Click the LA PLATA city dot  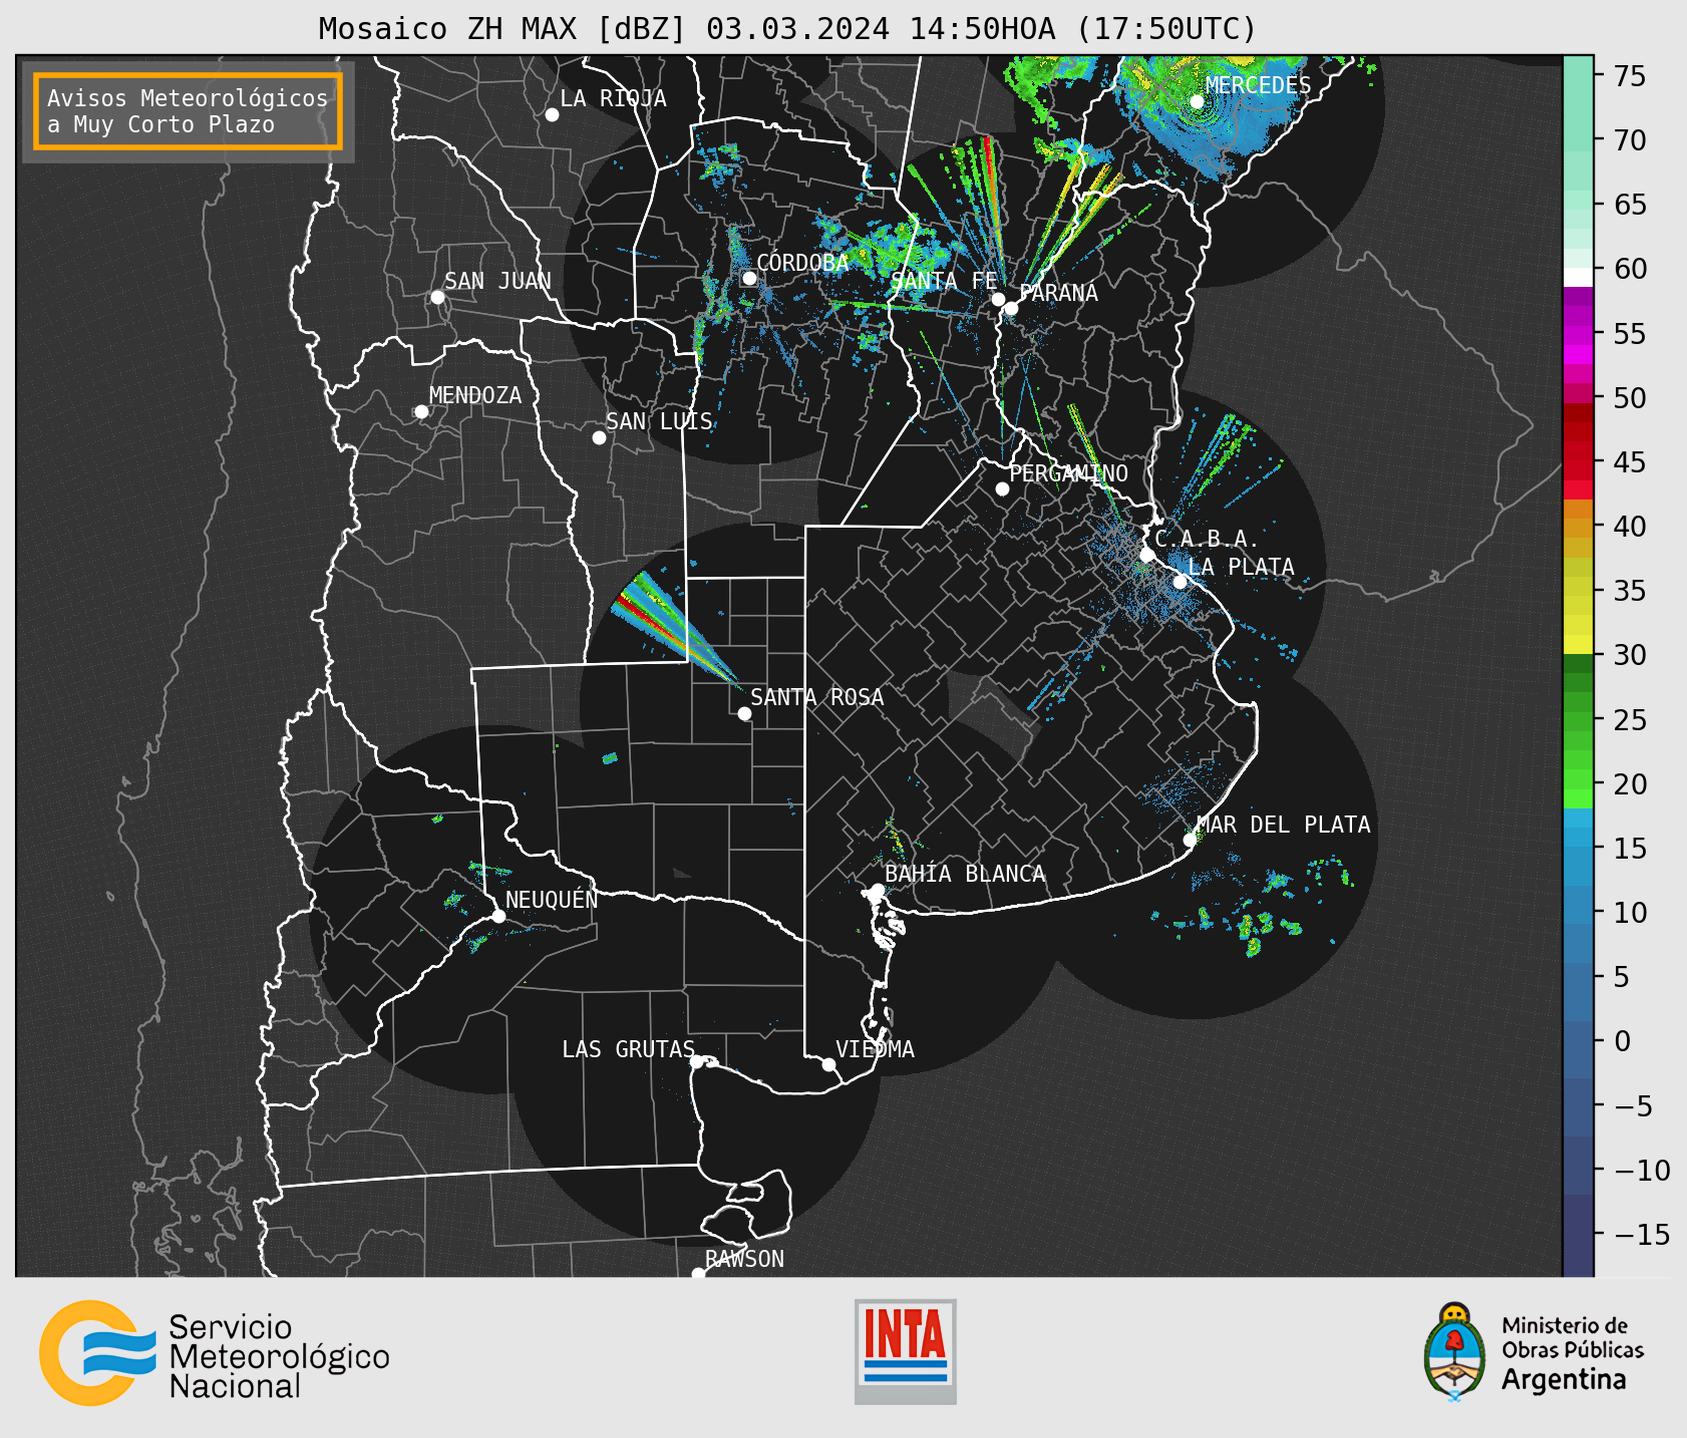click(x=1180, y=582)
